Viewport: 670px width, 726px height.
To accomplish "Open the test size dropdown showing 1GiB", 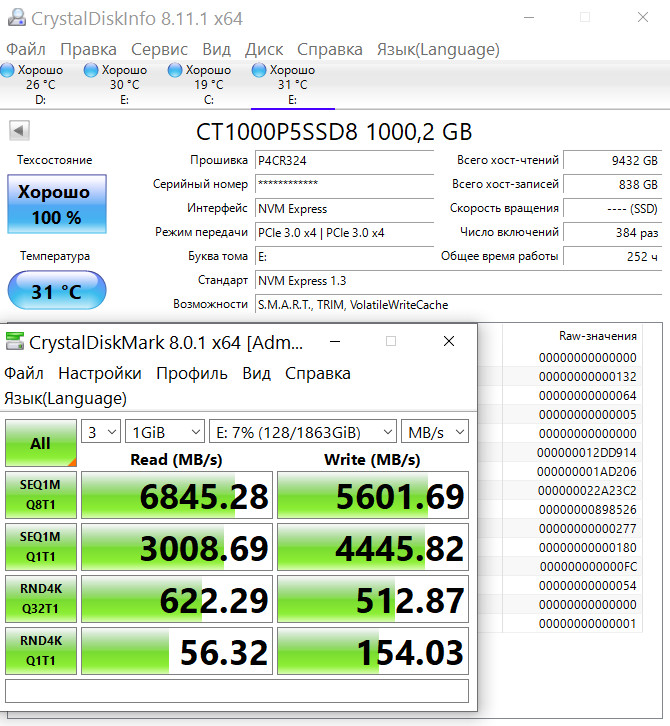I will pyautogui.click(x=165, y=432).
